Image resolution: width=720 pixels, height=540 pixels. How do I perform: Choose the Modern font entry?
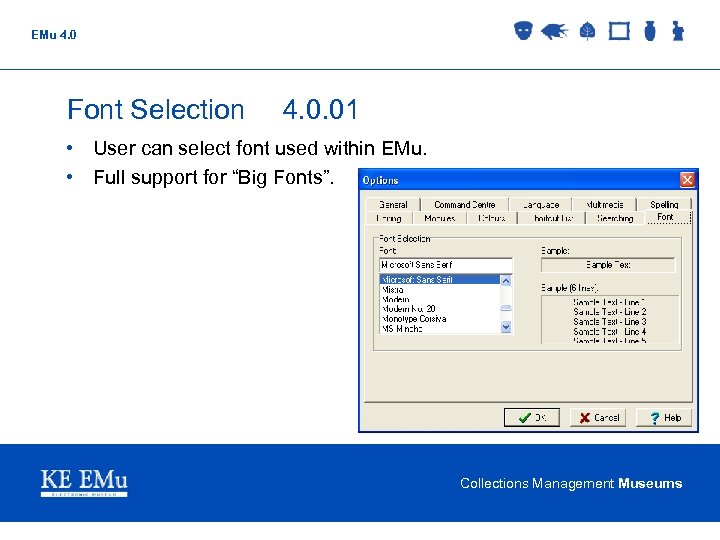(x=439, y=299)
